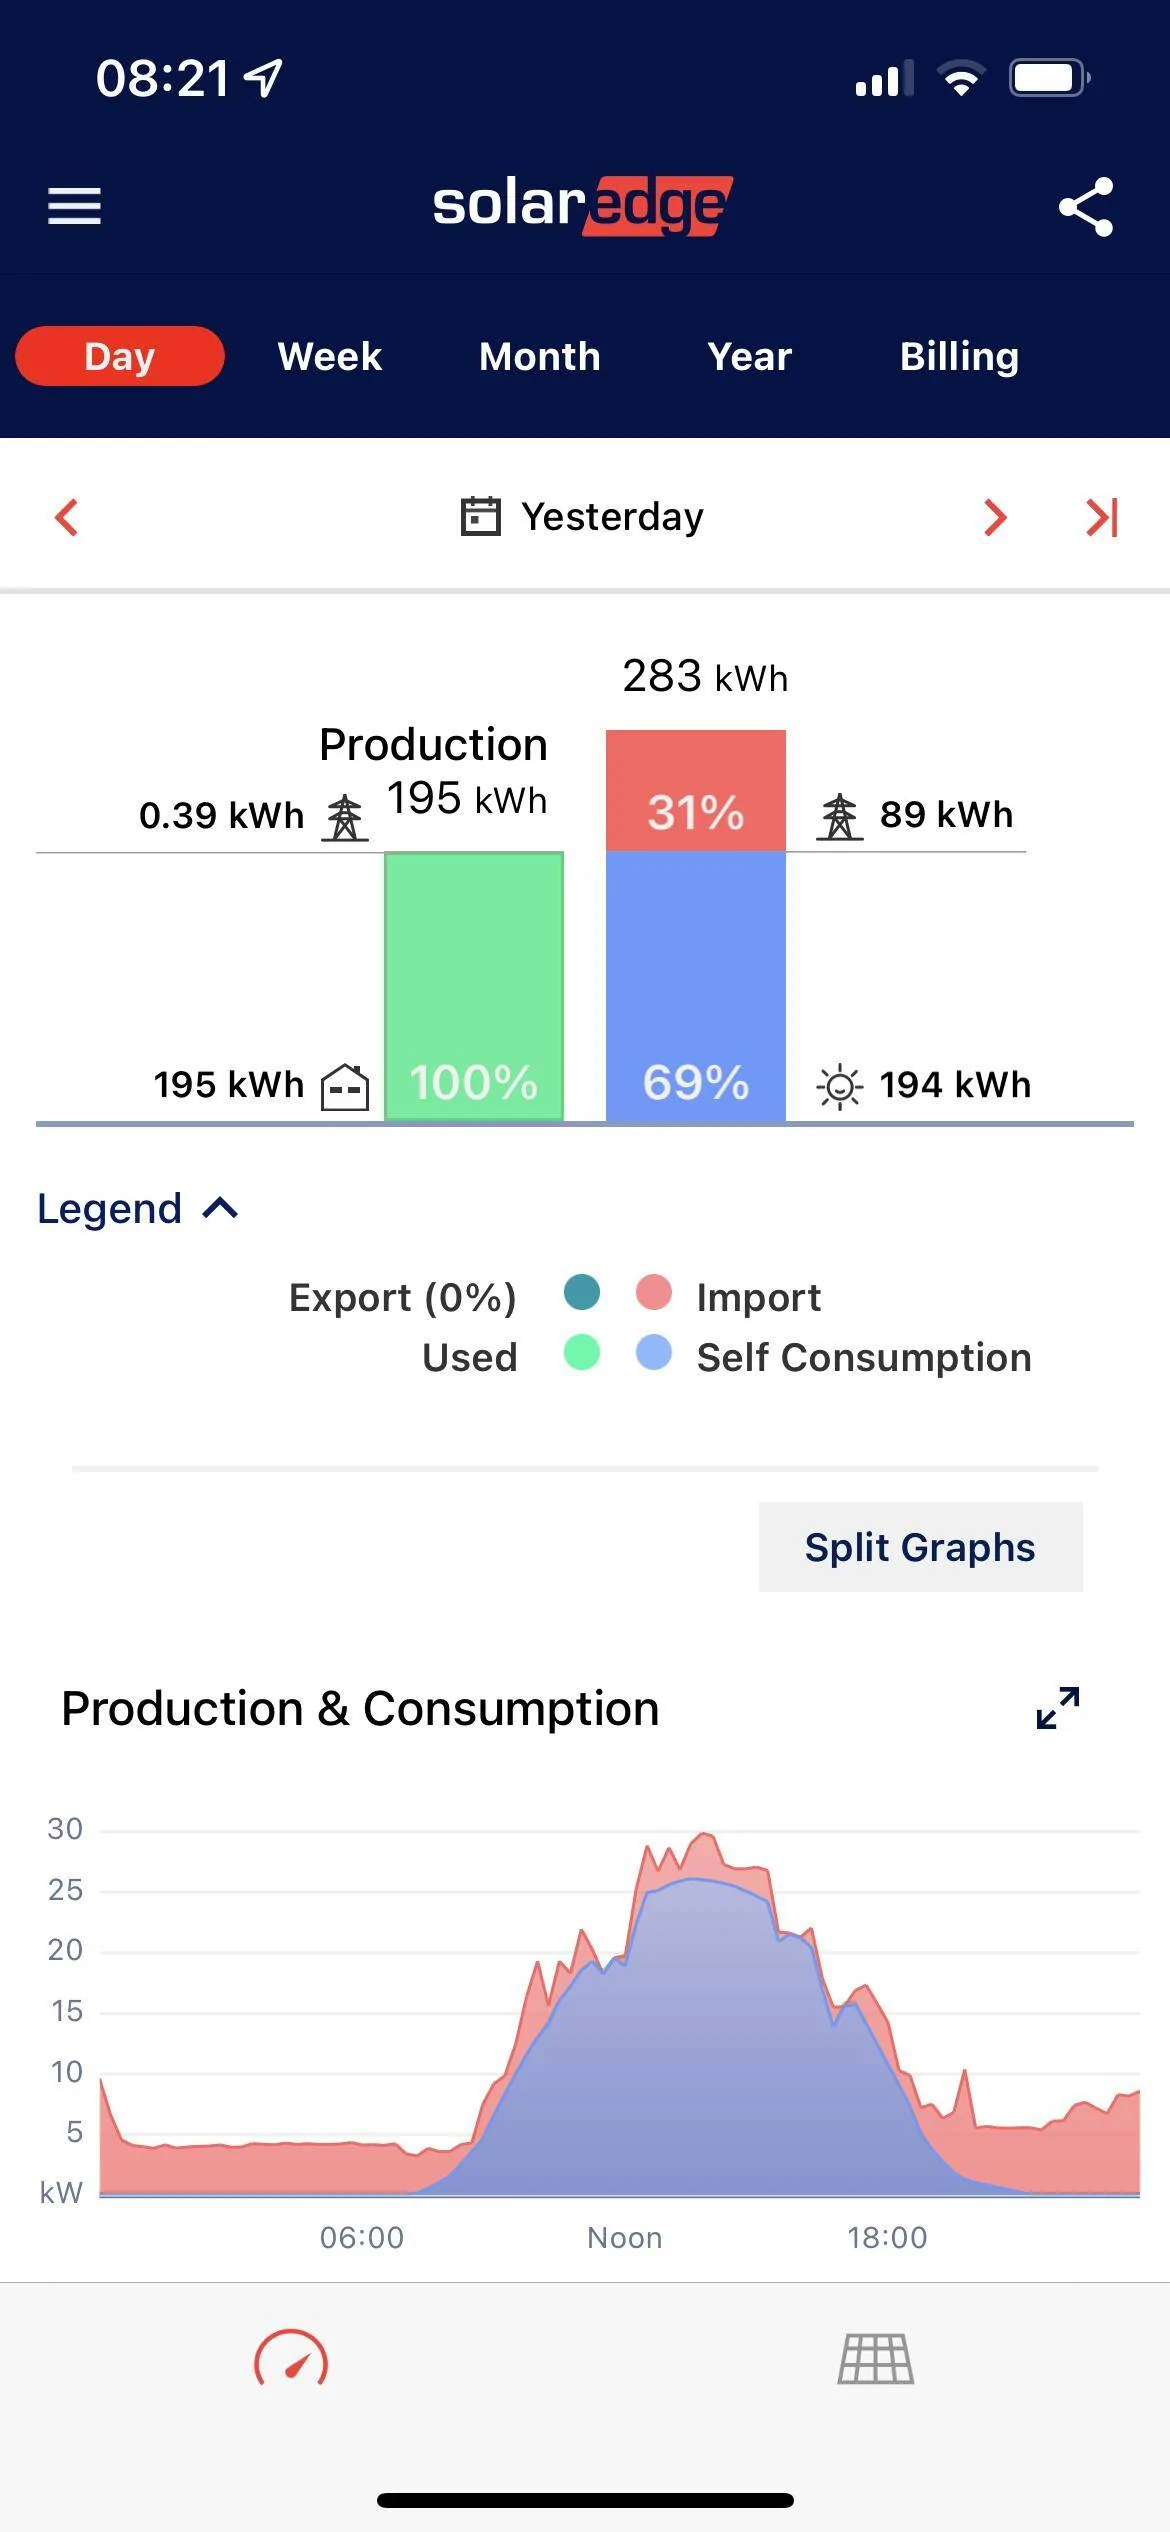Toggle the Import series legend dot
Viewport: 1170px width, 2532px height.
654,1292
